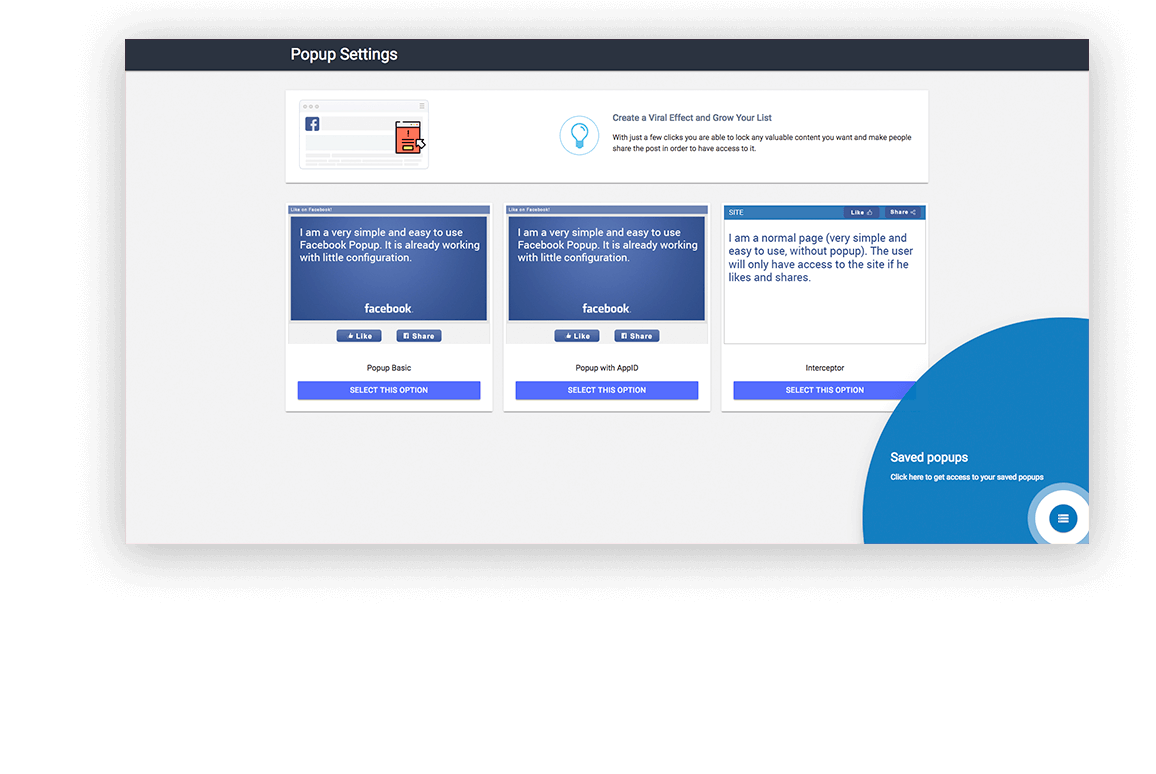Click Like in the Interceptor site header
This screenshot has height=774, width=1156.
click(x=861, y=212)
